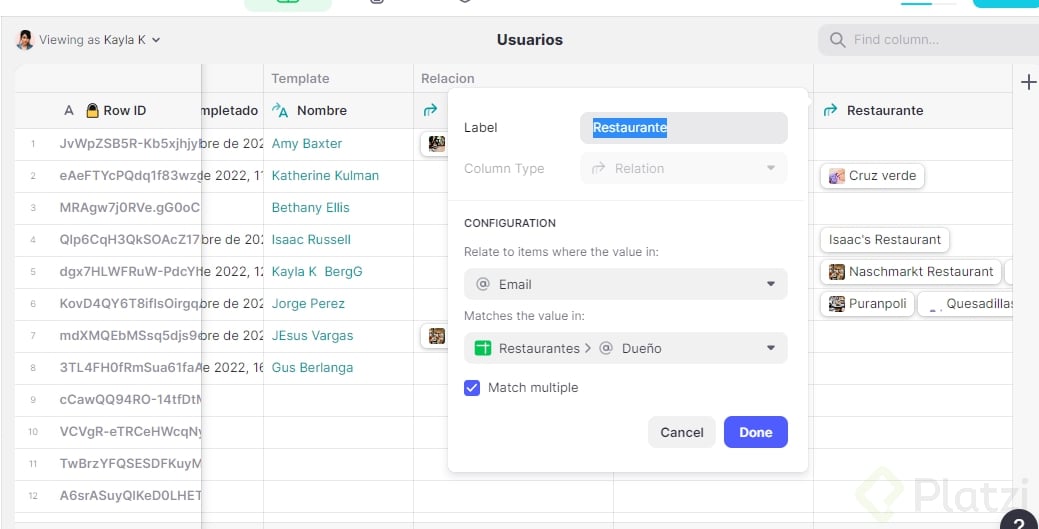
Task: Cancel the column configuration dialog
Action: coord(682,432)
